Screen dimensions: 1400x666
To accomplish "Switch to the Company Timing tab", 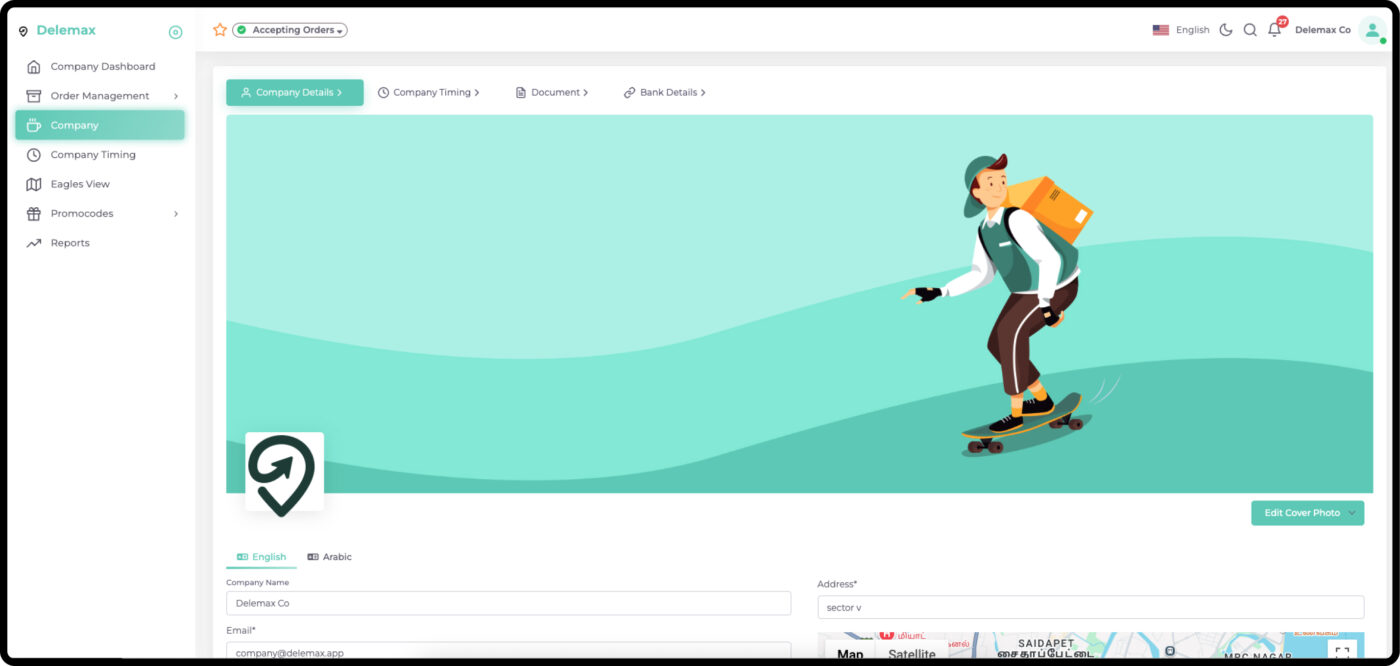I will coord(429,92).
